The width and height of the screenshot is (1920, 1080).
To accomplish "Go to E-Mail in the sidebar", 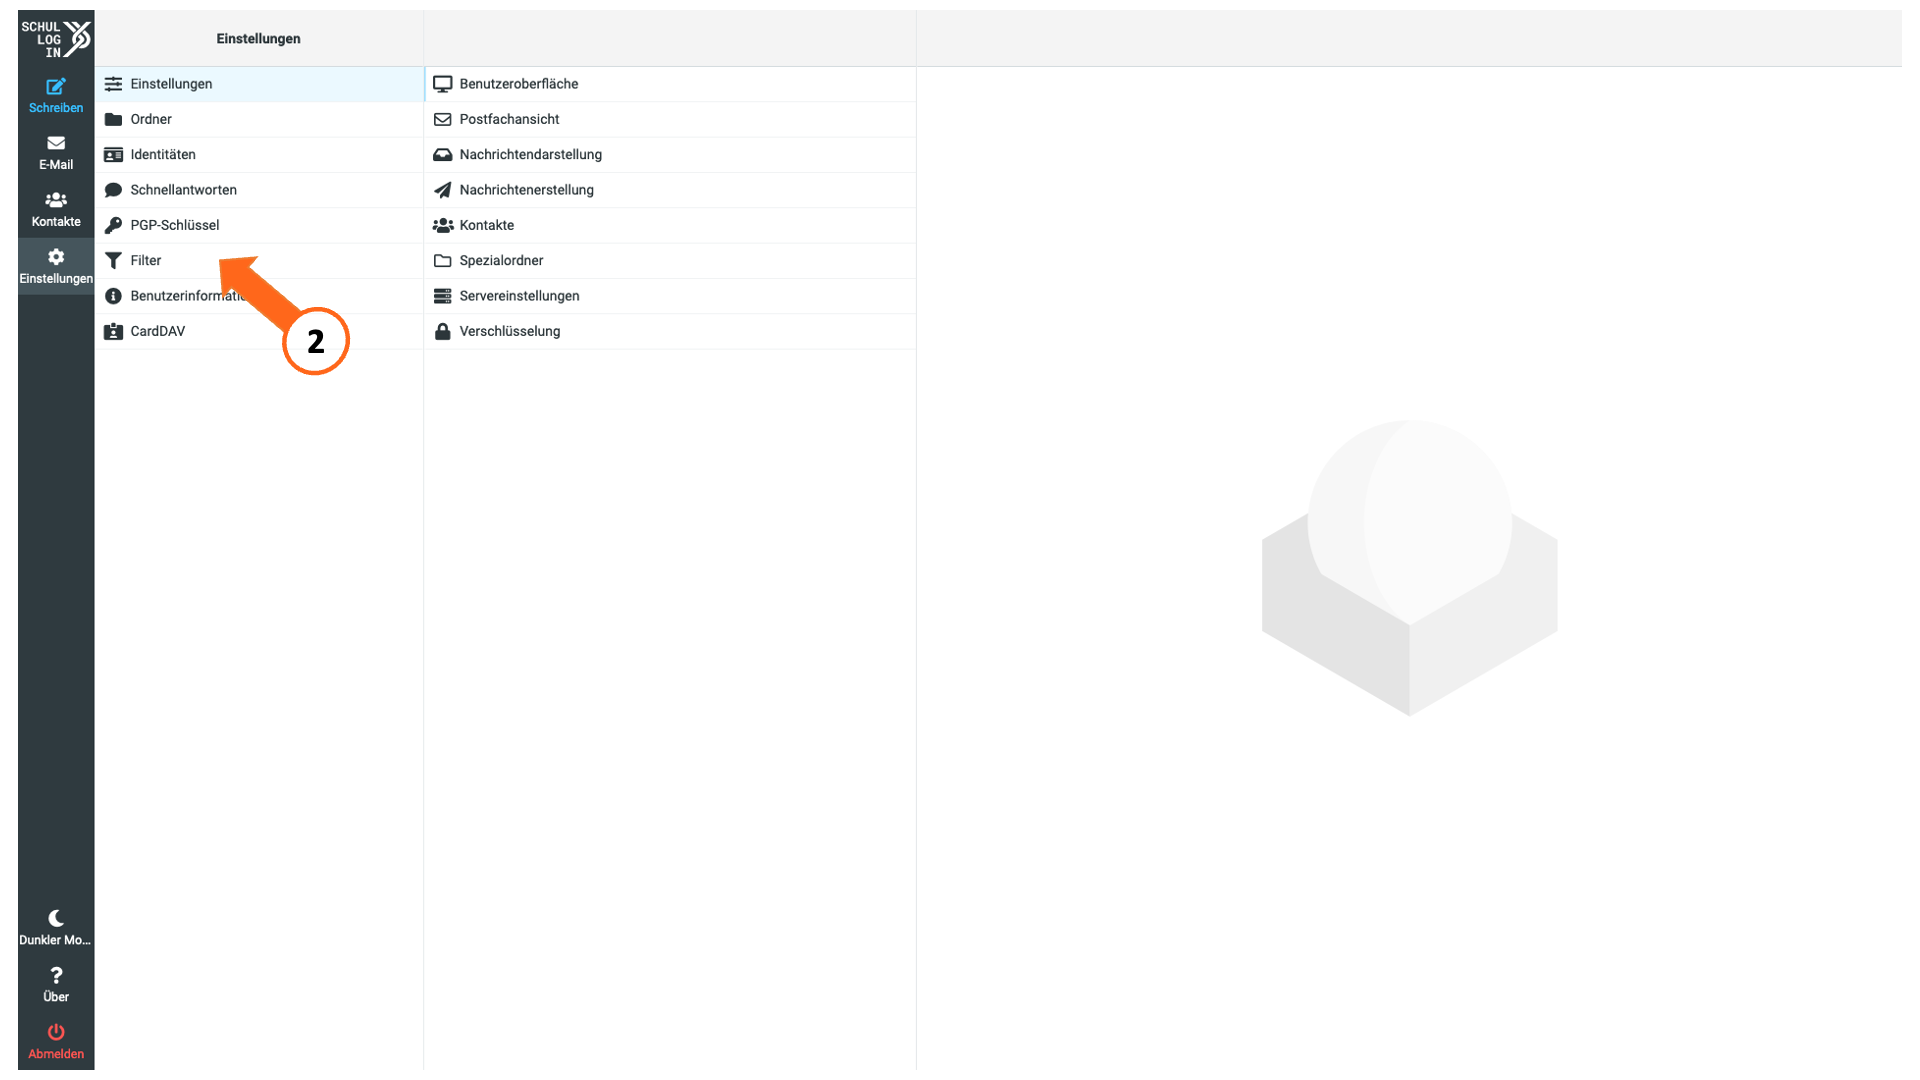I will pos(56,153).
